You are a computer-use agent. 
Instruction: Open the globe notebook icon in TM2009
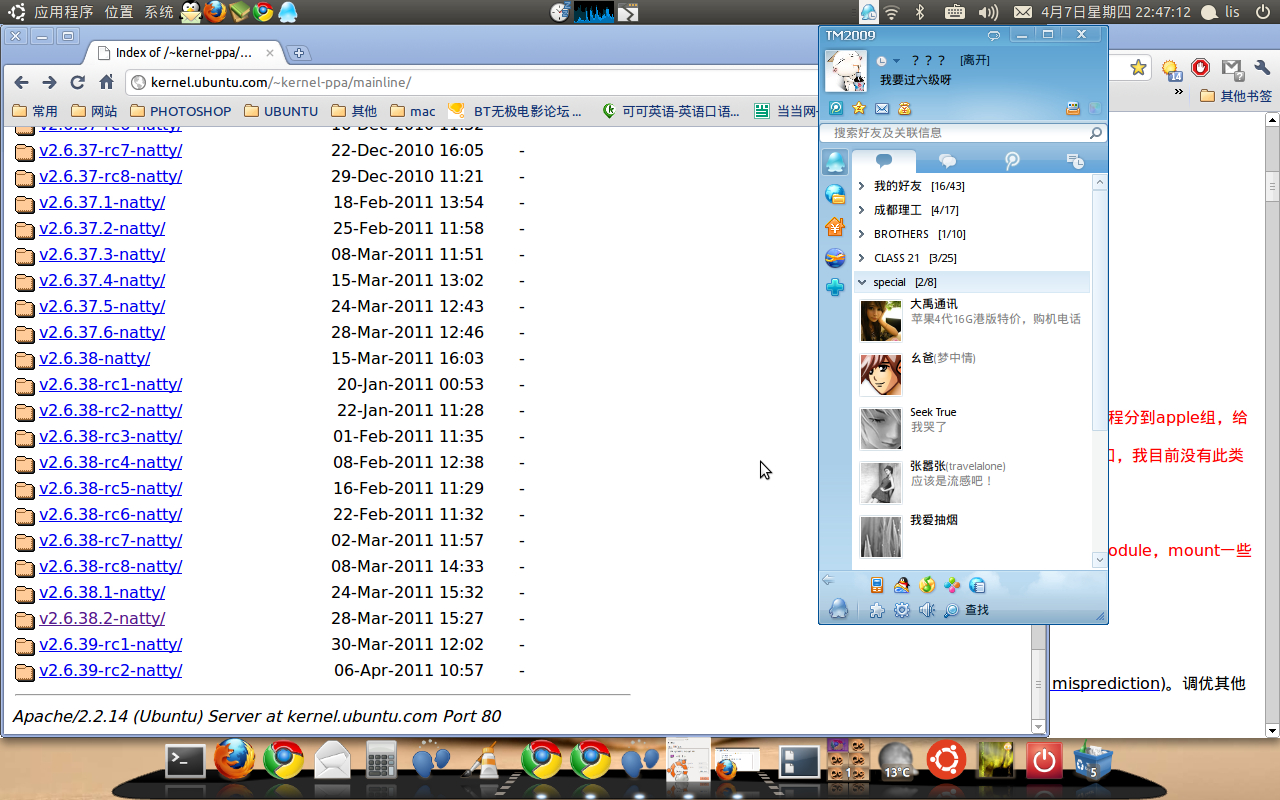tap(977, 585)
